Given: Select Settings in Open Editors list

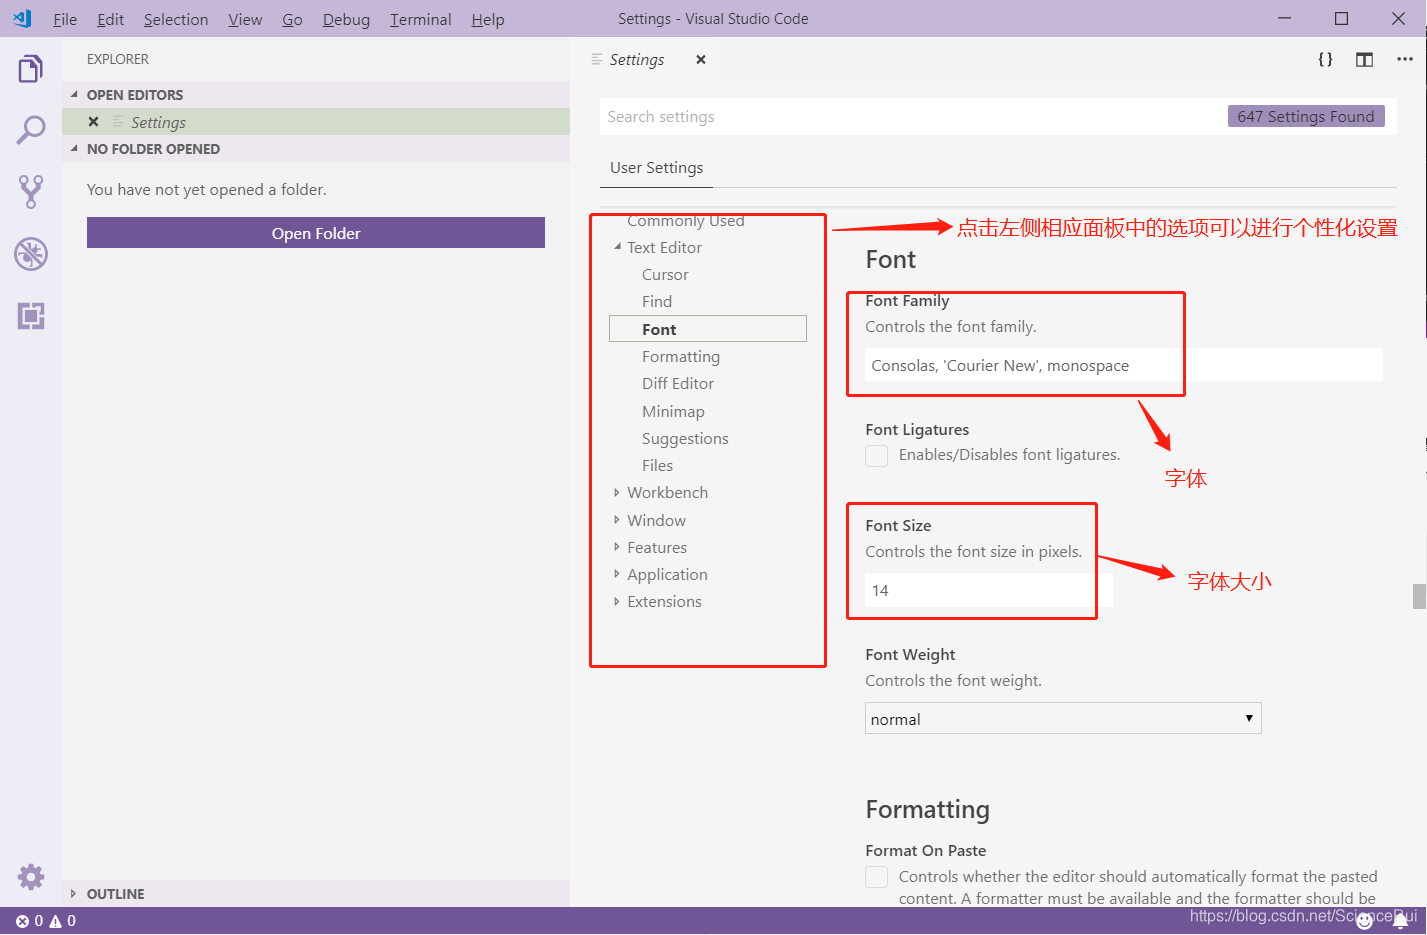Looking at the screenshot, I should pos(316,122).
